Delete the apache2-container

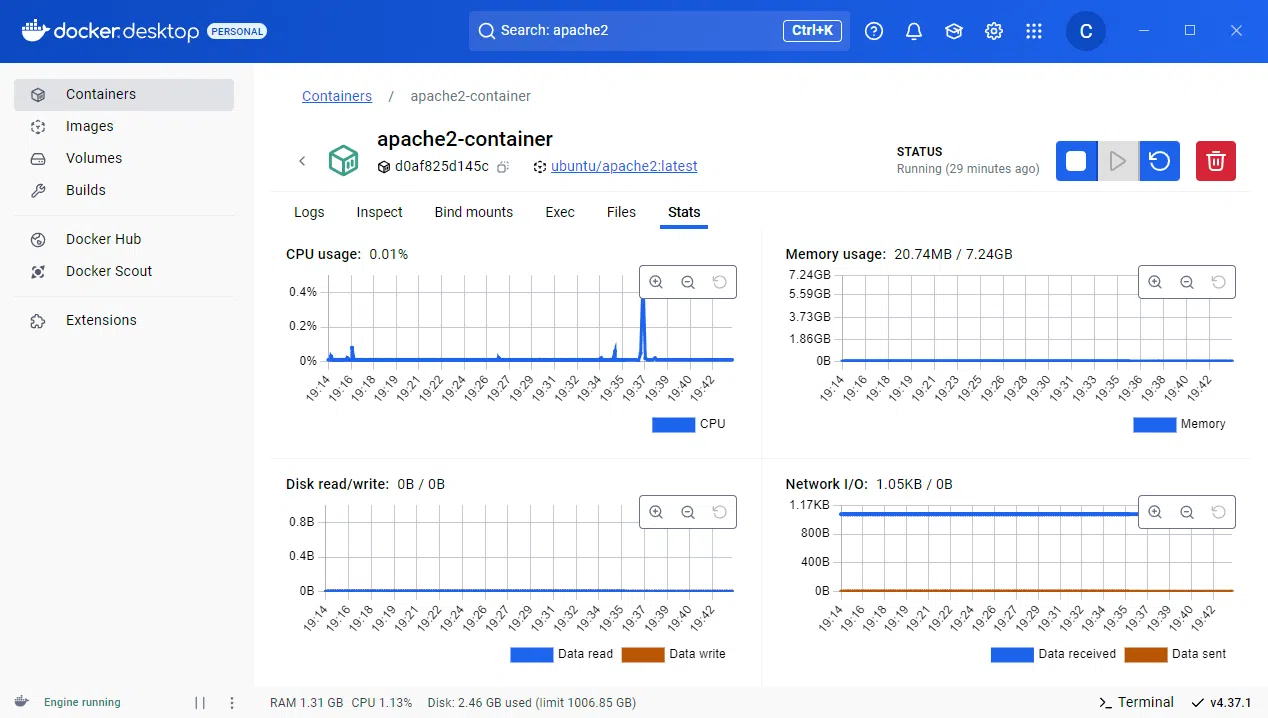pyautogui.click(x=1215, y=160)
